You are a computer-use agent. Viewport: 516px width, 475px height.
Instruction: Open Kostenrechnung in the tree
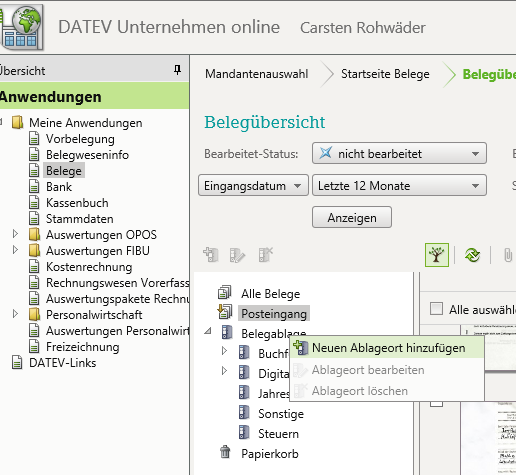pos(89,267)
